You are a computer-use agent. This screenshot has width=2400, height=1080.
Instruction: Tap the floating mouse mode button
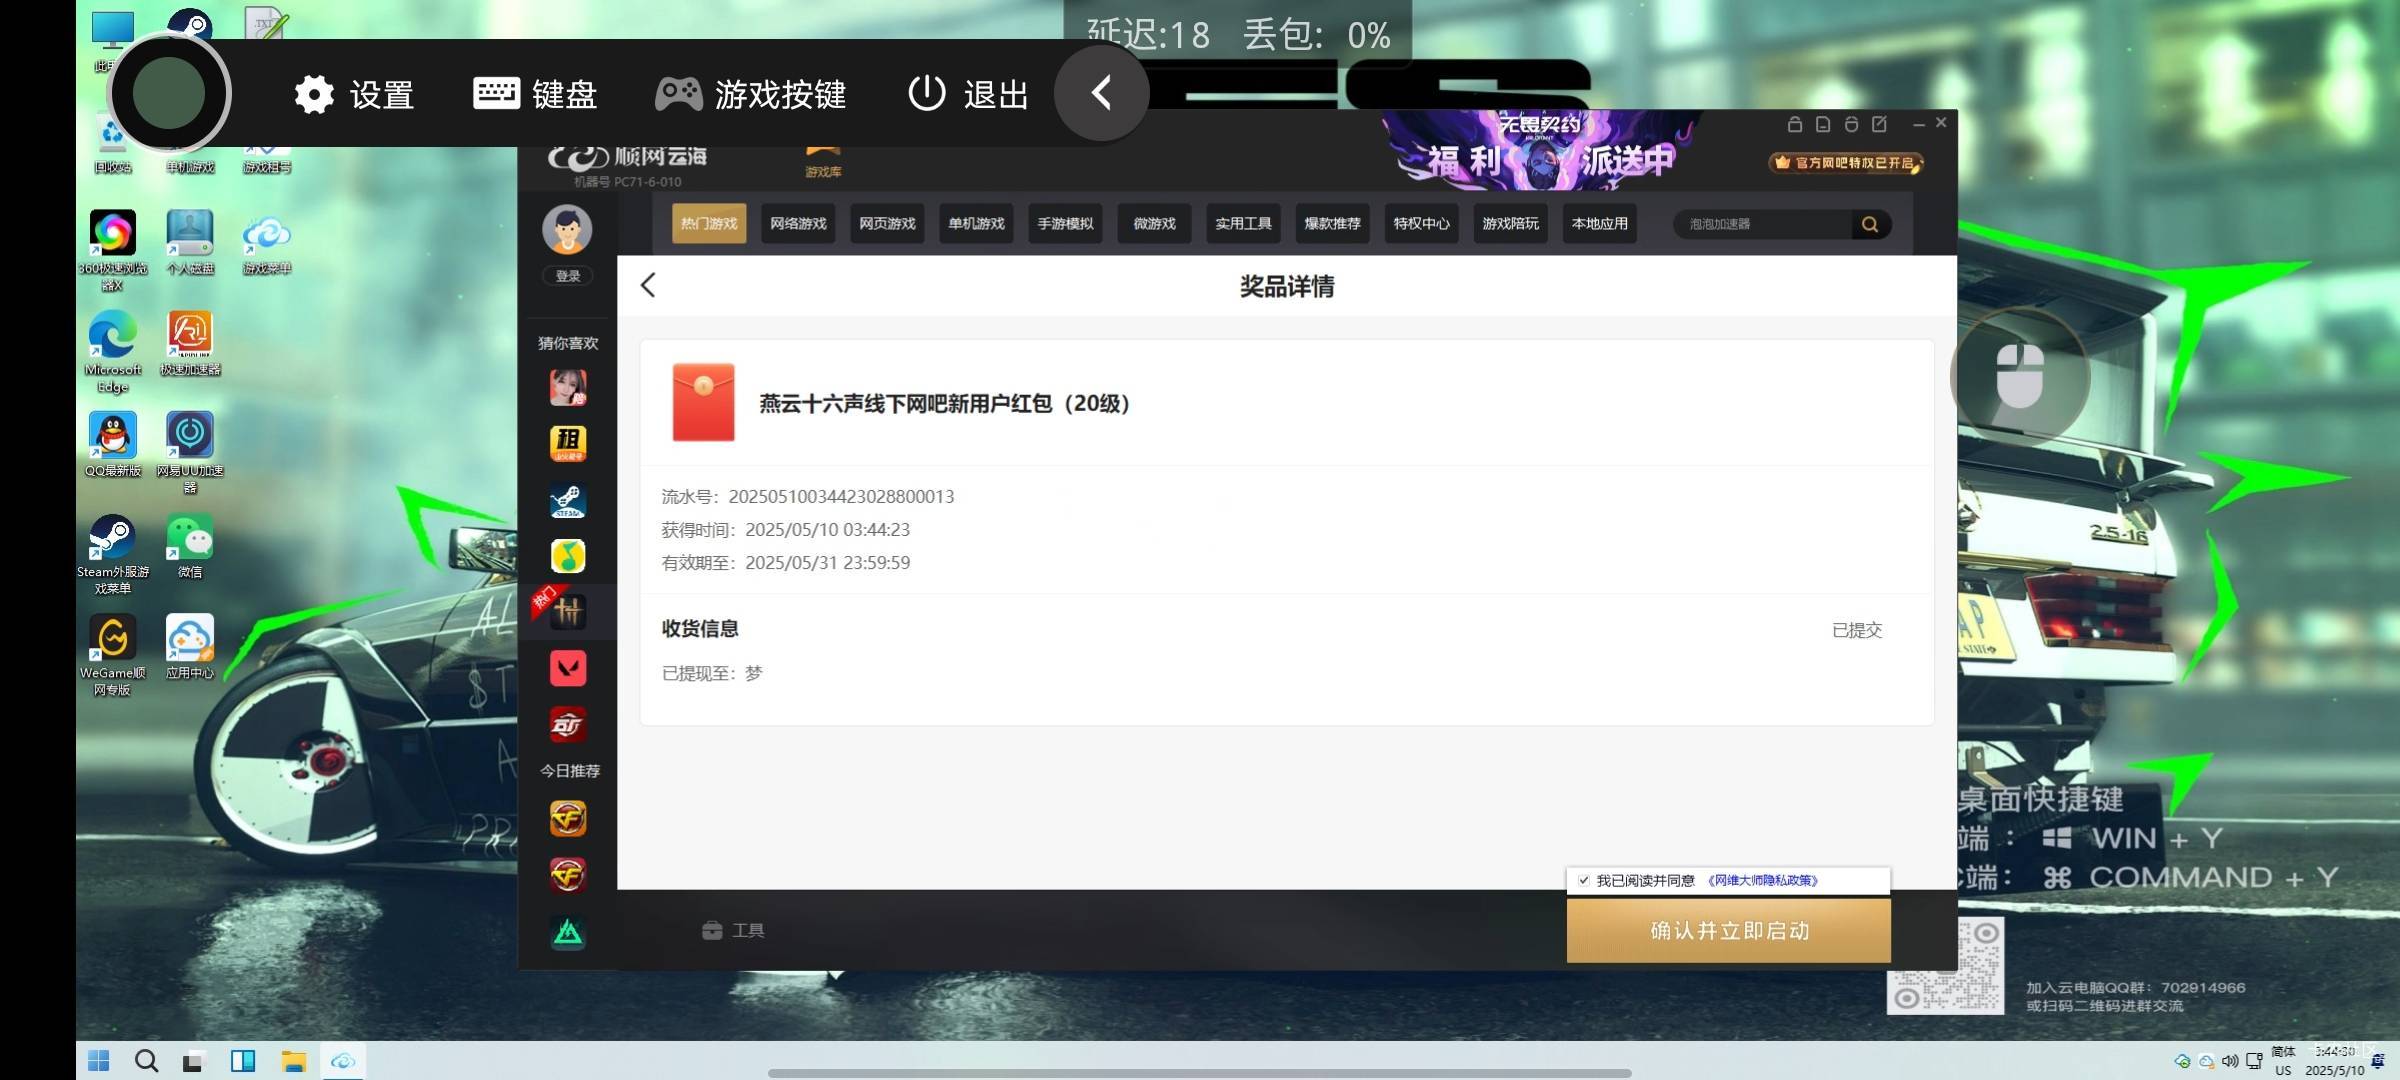pos(2020,376)
